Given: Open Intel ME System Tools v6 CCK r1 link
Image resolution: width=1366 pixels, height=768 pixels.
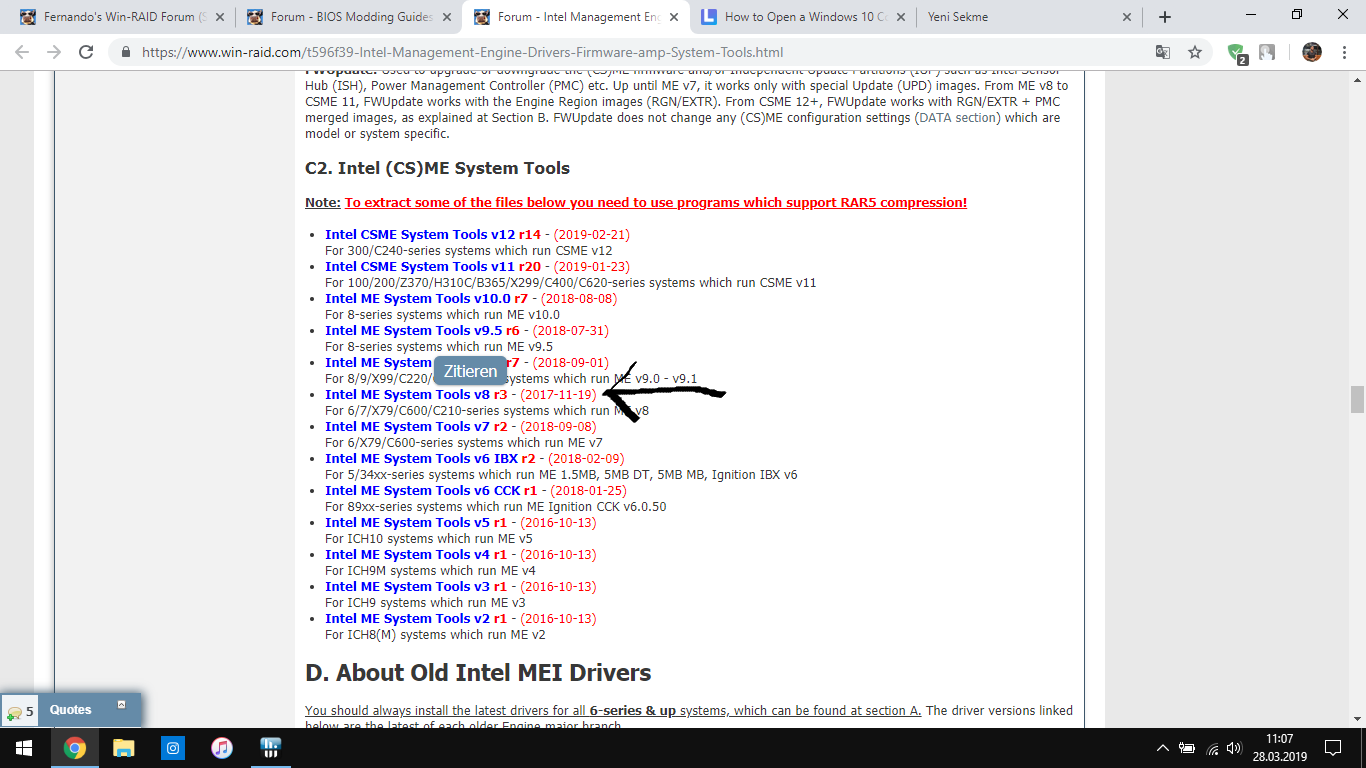Looking at the screenshot, I should (431, 491).
